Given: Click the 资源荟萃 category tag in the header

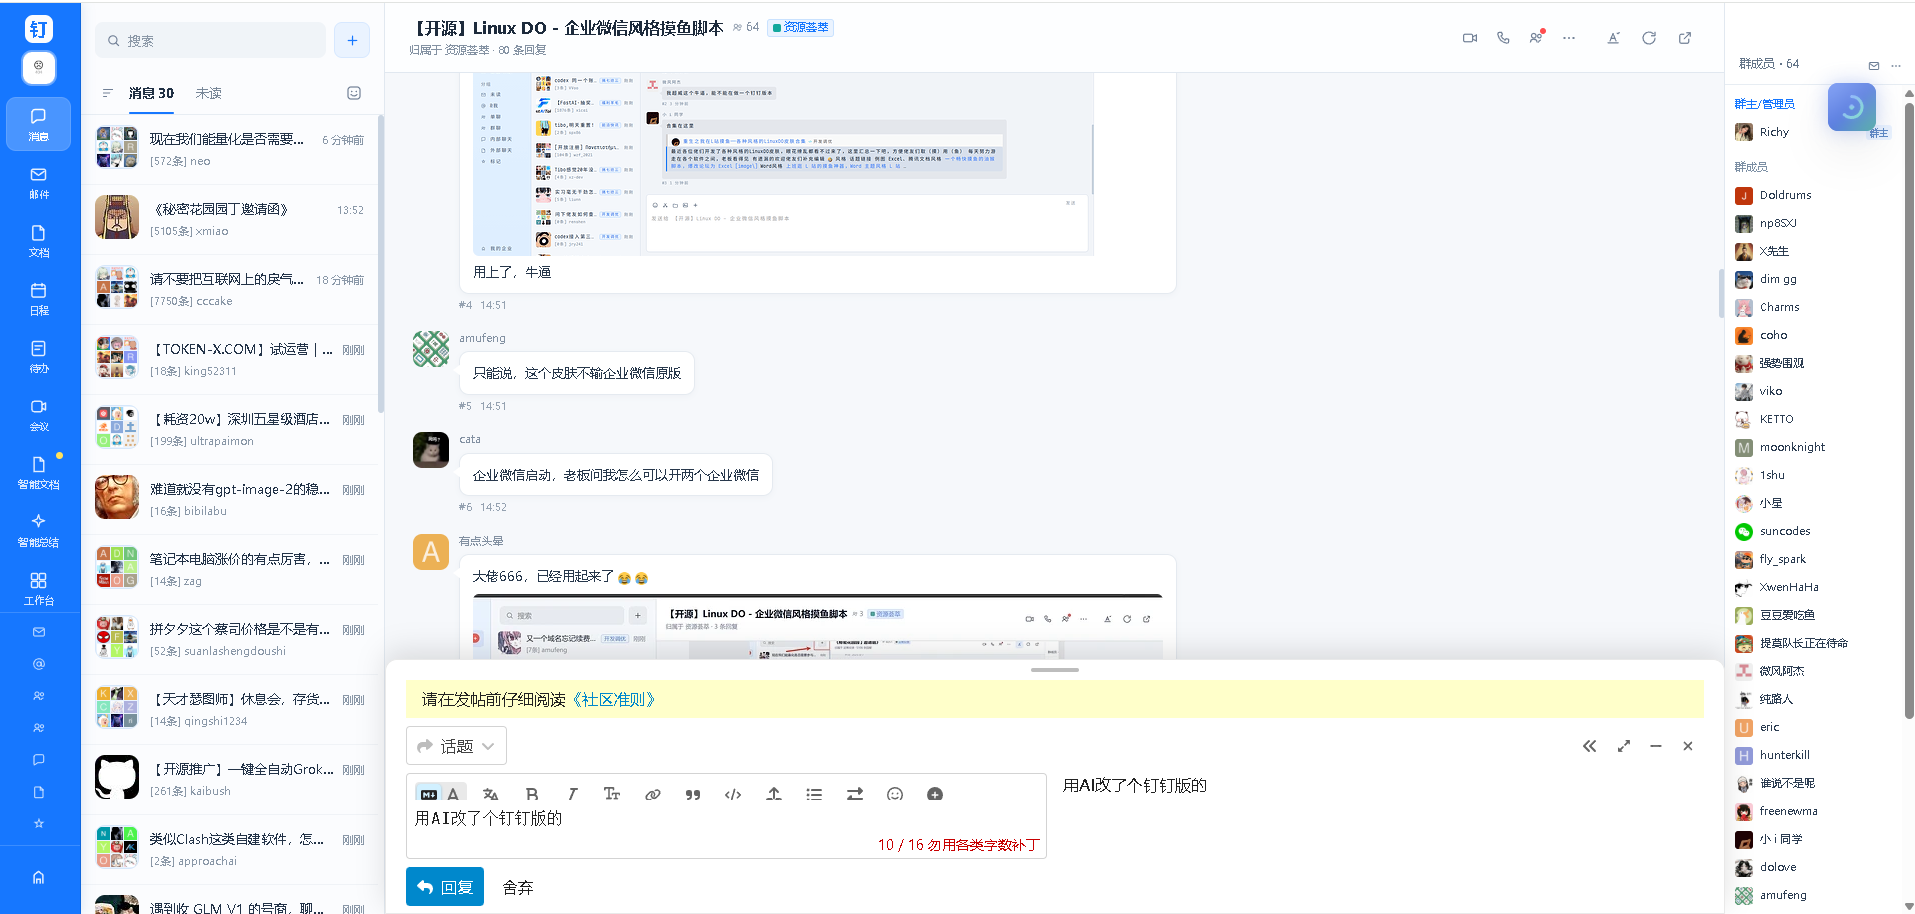Looking at the screenshot, I should (800, 27).
